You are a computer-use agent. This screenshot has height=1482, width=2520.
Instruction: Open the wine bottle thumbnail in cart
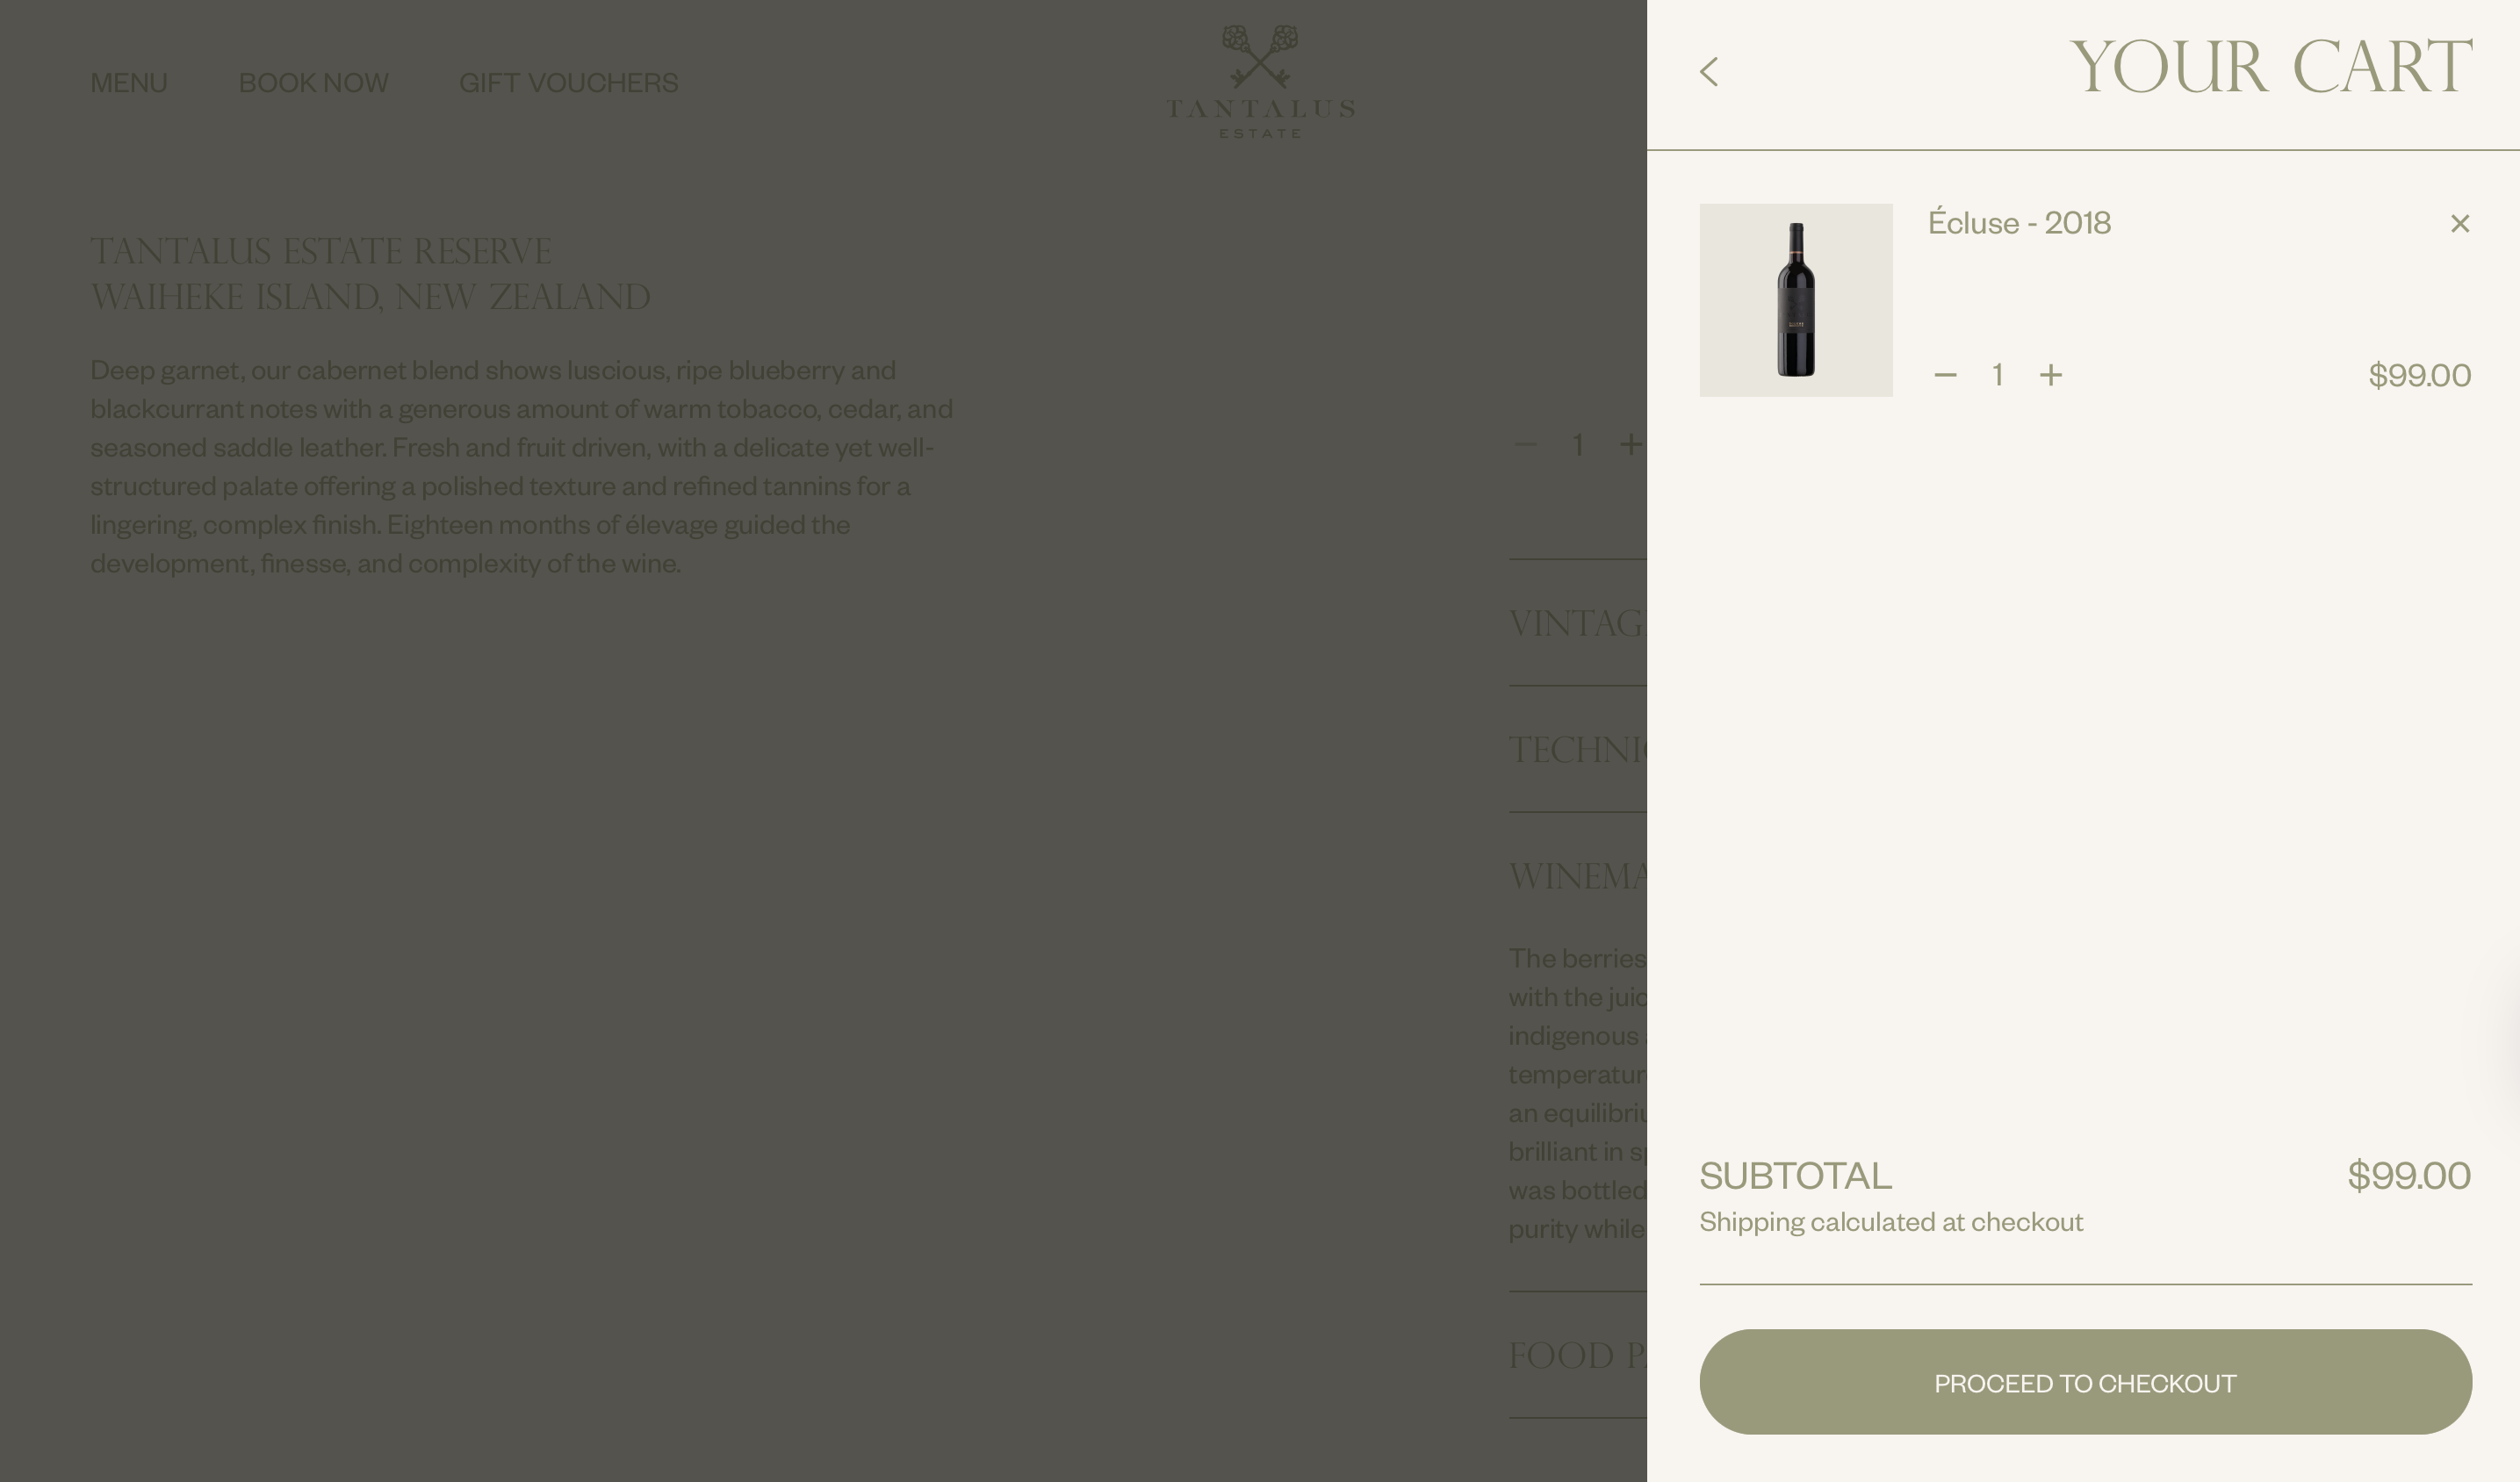(1795, 300)
